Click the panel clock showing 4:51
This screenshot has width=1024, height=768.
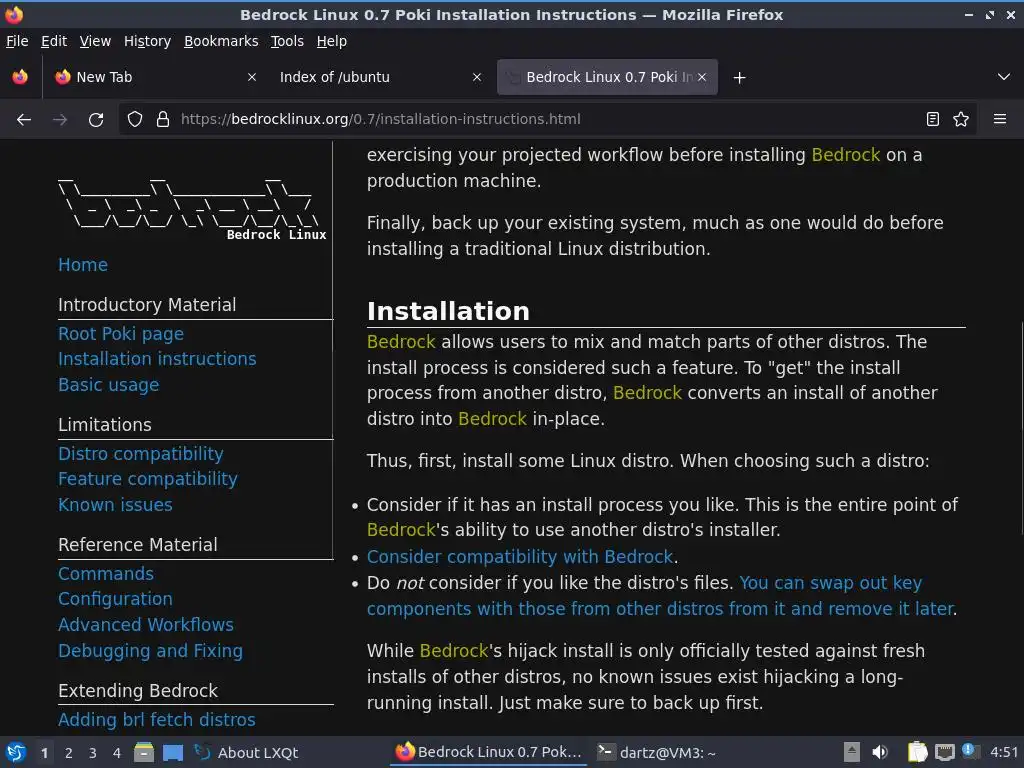1004,753
